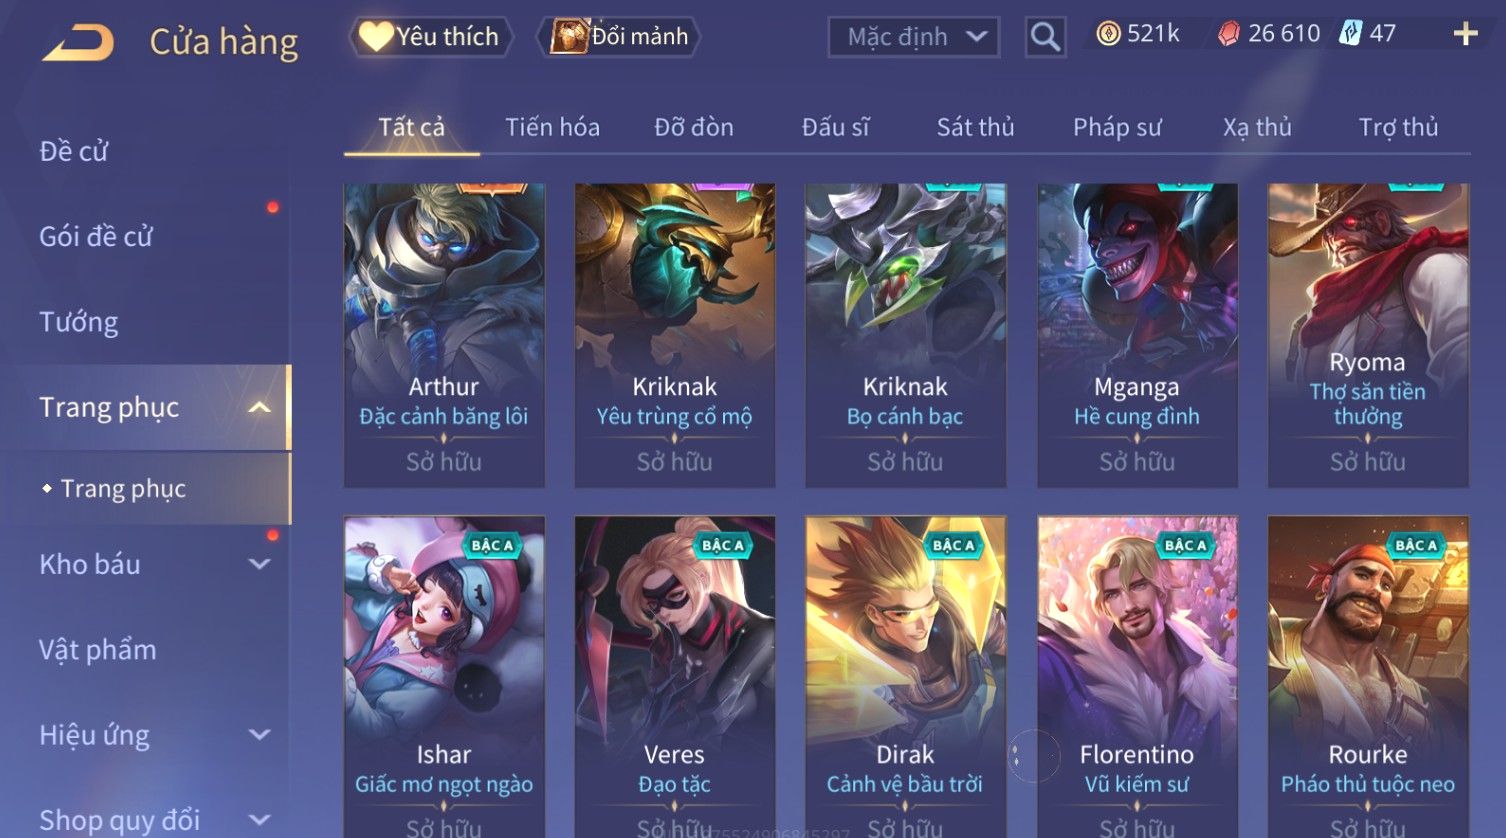Open the search magnifier icon
The image size is (1506, 838).
(x=1045, y=37)
